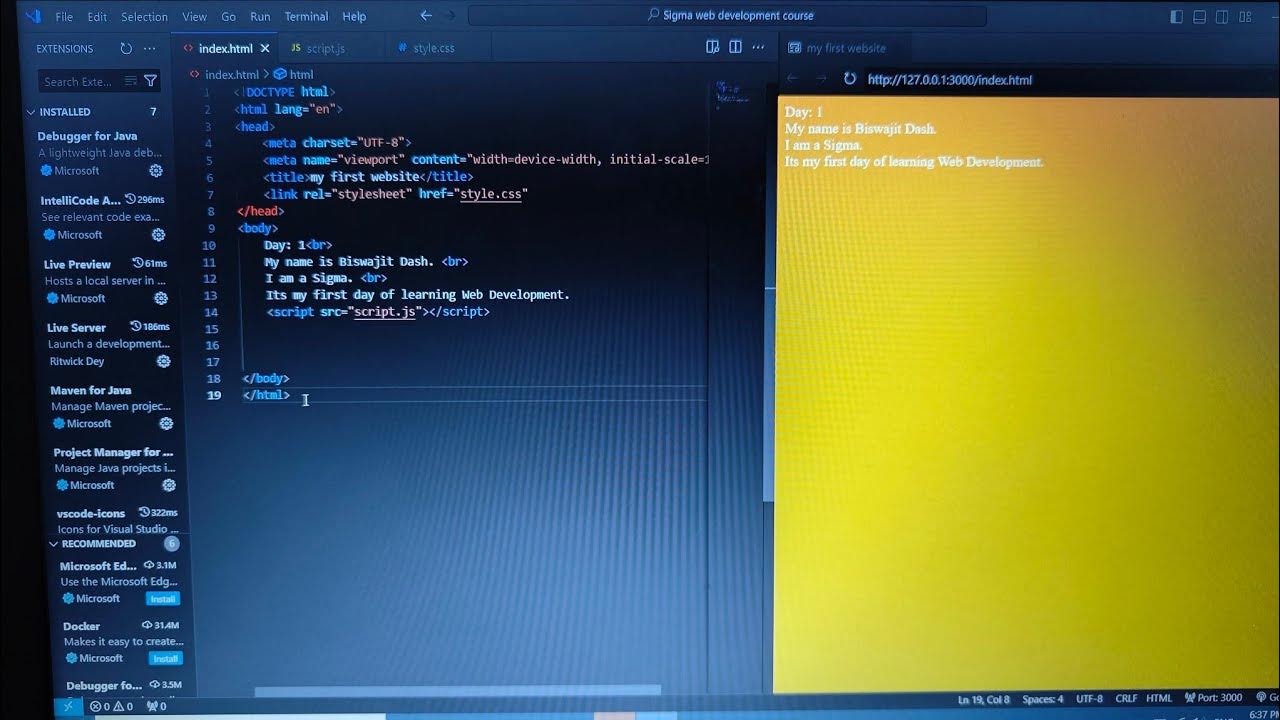Split the editor to the right
This screenshot has height=720, width=1280.
click(x=735, y=47)
